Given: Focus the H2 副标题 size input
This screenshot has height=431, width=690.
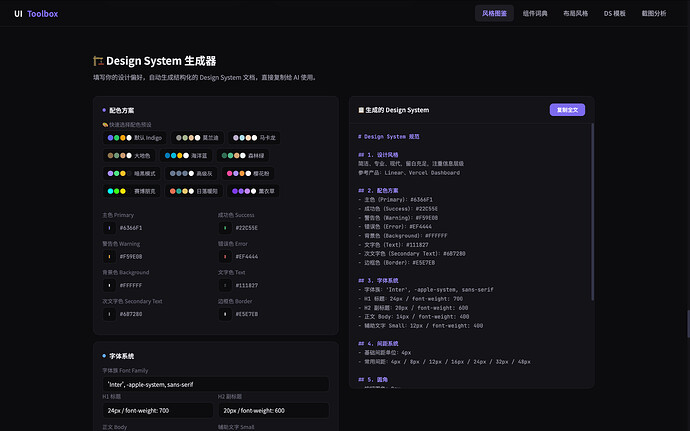Looking at the screenshot, I should pos(274,410).
